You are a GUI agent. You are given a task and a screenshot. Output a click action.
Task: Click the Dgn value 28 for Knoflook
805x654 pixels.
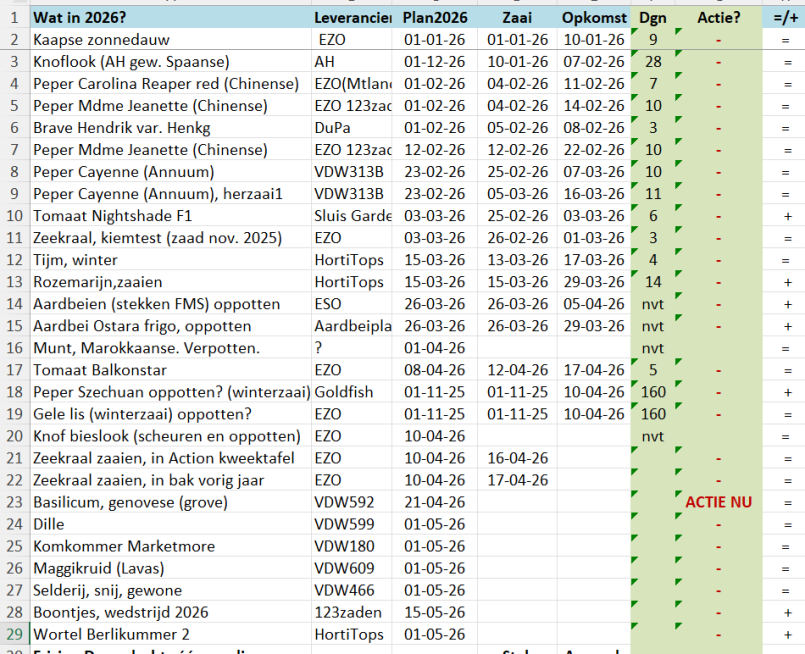tap(653, 62)
